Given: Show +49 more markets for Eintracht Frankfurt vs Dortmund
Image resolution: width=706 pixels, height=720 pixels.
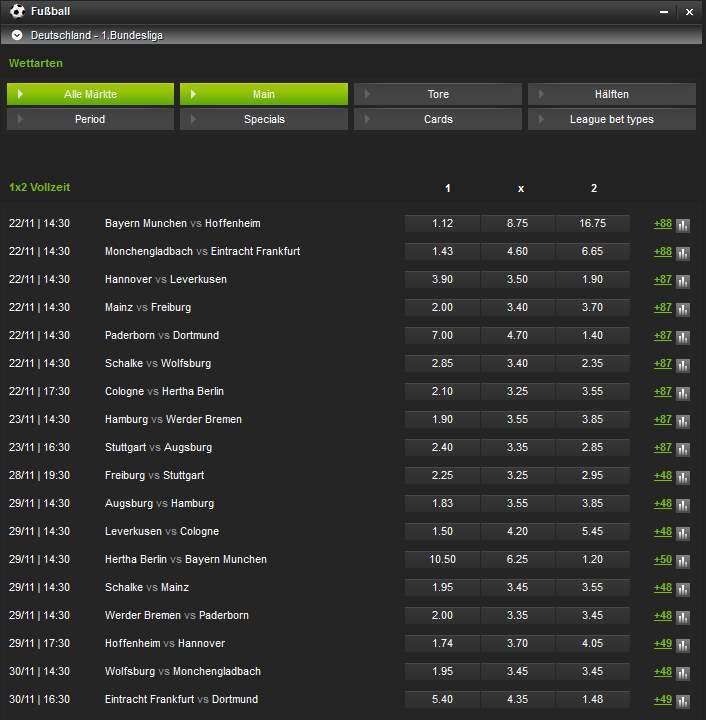Looking at the screenshot, I should [x=662, y=700].
